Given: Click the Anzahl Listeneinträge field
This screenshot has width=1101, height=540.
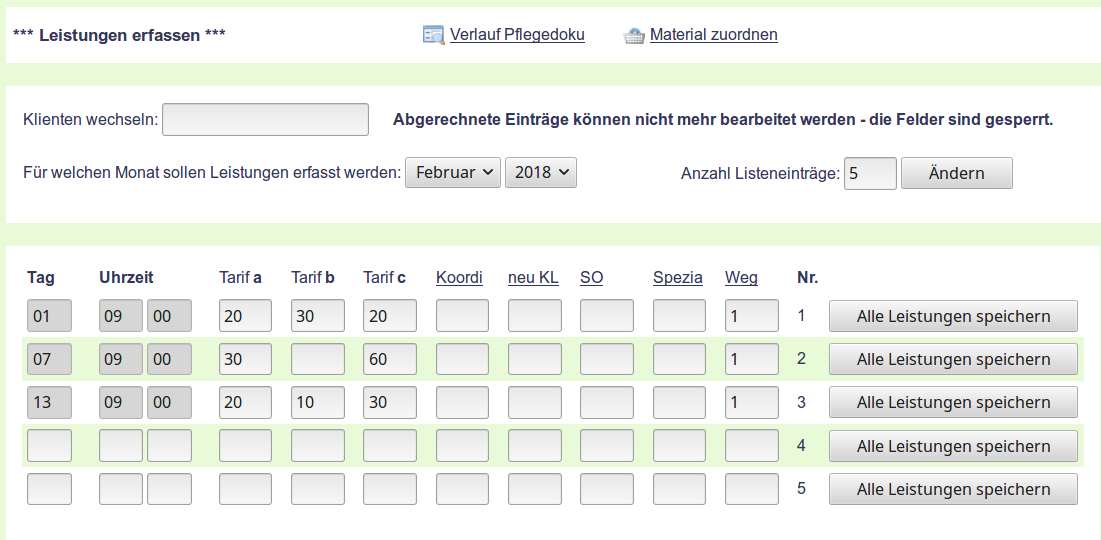Looking at the screenshot, I should pyautogui.click(x=870, y=173).
